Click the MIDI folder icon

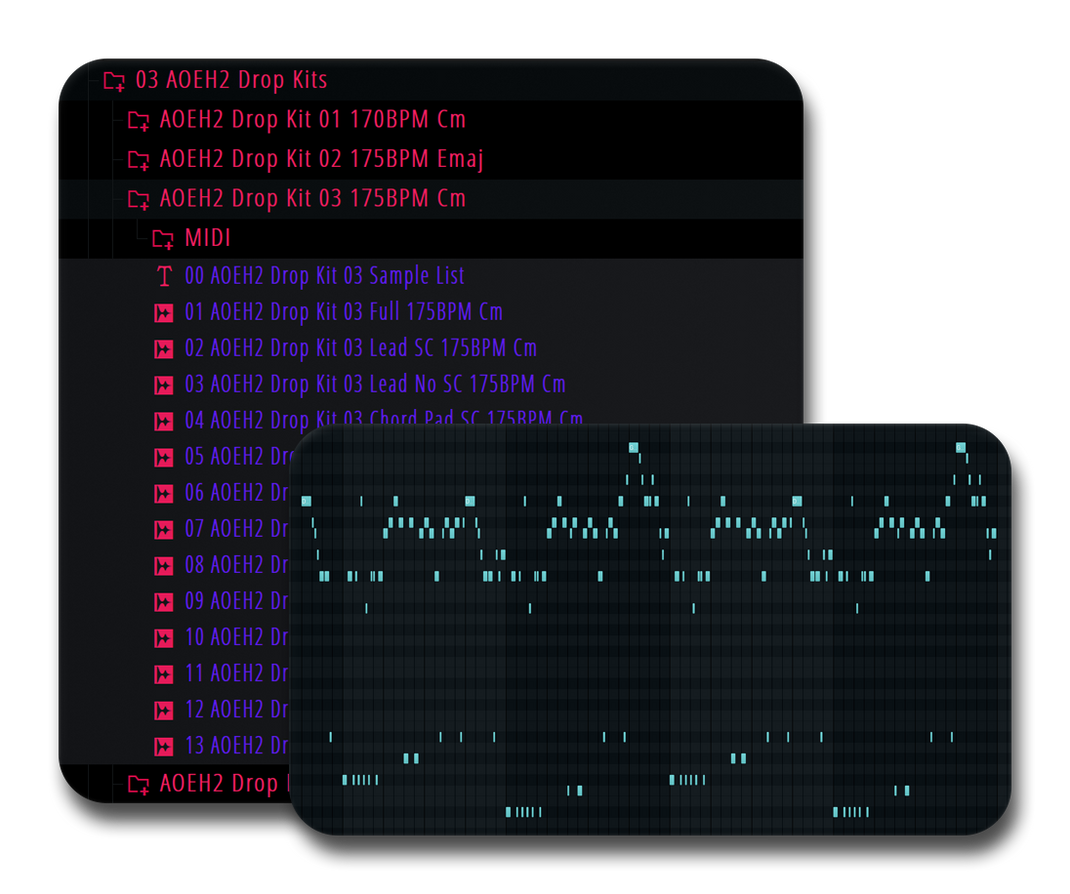162,239
